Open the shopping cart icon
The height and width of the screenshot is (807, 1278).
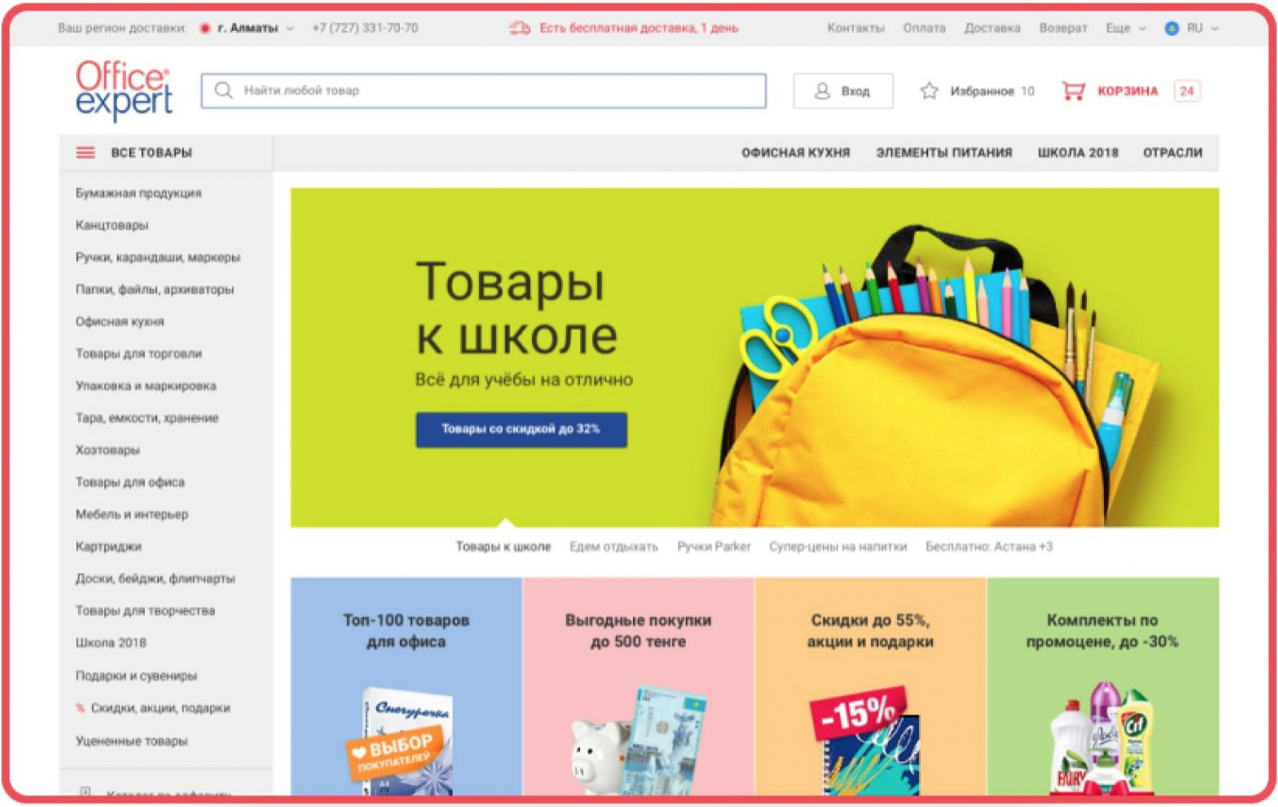tap(1073, 91)
